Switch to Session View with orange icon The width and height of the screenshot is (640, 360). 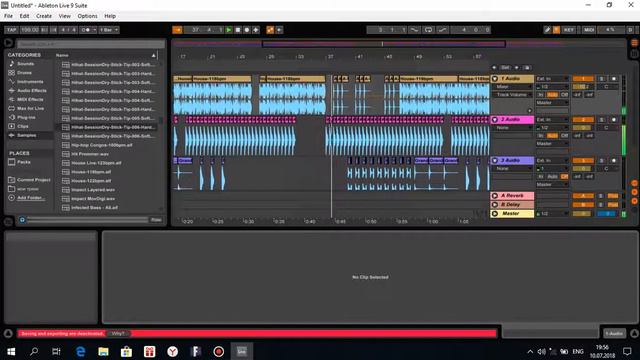634,43
